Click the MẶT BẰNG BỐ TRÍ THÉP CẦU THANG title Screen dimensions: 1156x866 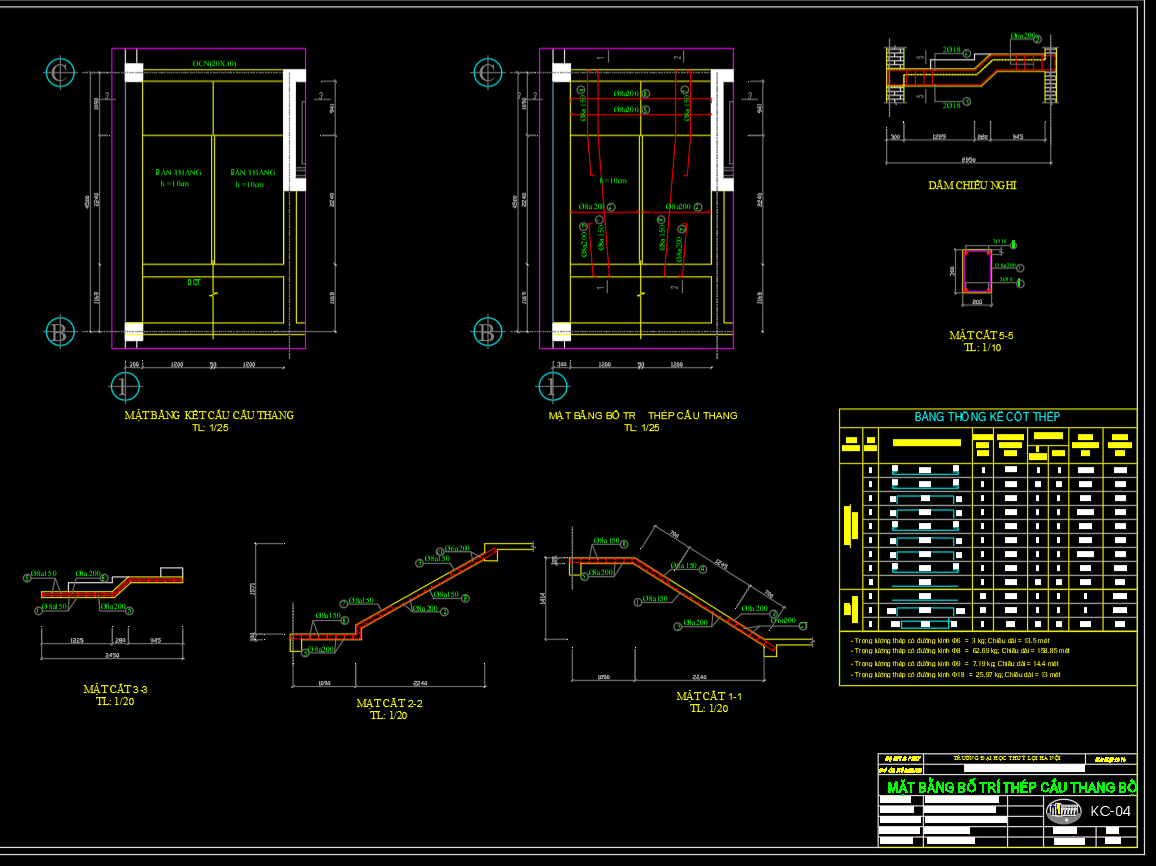point(642,415)
